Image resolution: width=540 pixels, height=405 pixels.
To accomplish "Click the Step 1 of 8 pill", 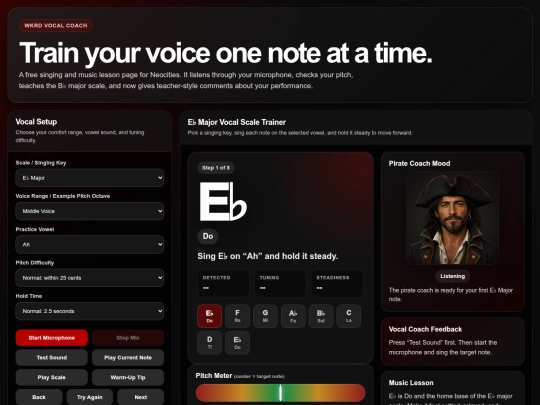I will pyautogui.click(x=216, y=168).
